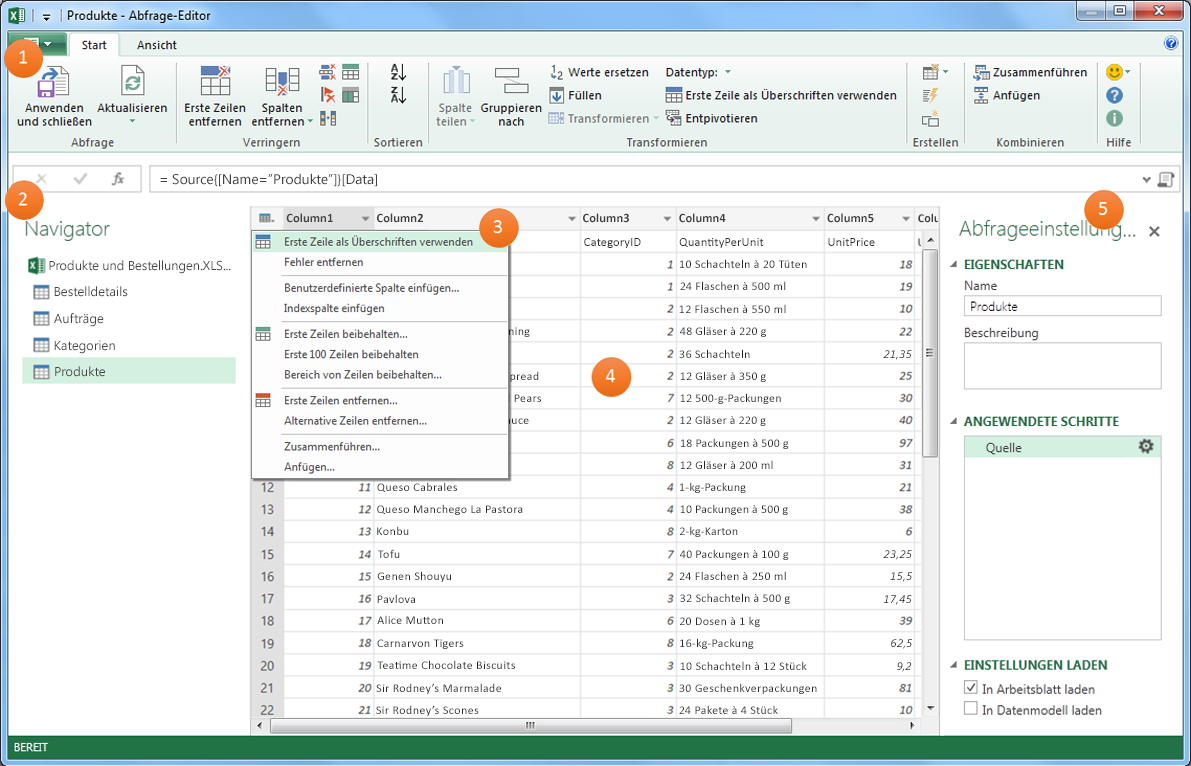
Task: Switch to the Start ribbon tab
Action: point(94,45)
